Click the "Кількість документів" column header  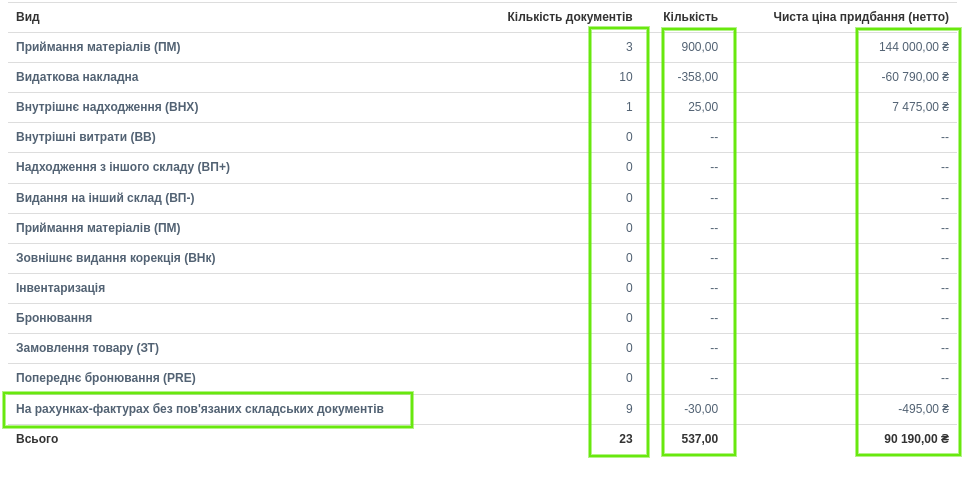pyautogui.click(x=569, y=17)
